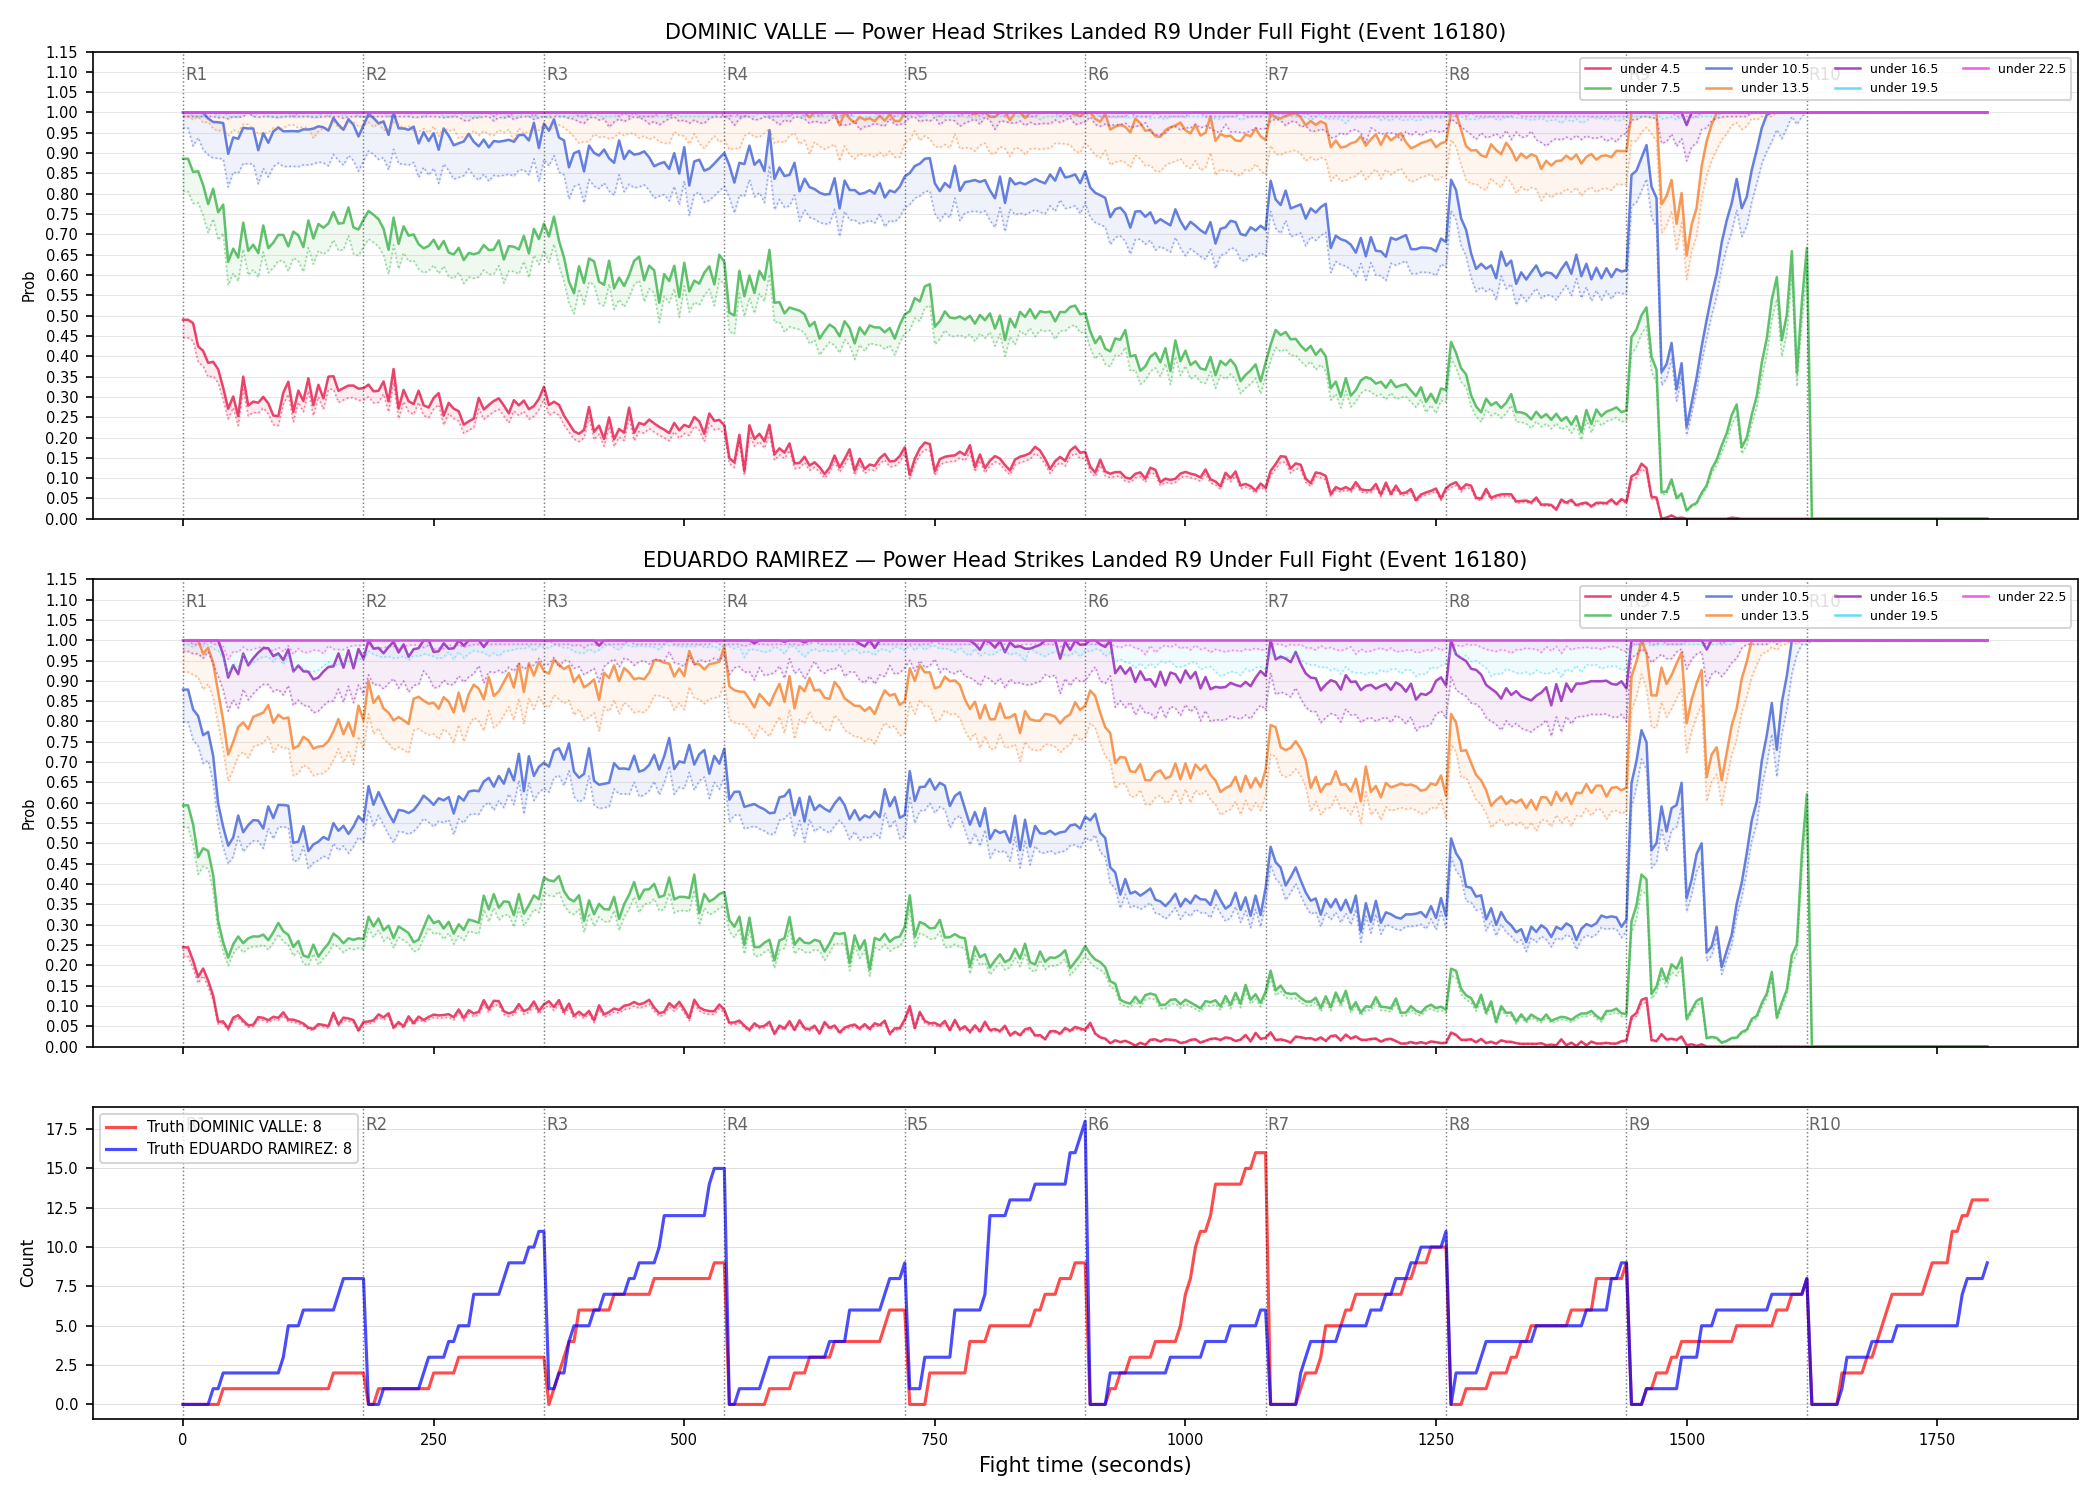This screenshot has height=1500, width=2100.
Task: Click the 'Fight time (seconds)' axis label
Action: (x=1085, y=1465)
